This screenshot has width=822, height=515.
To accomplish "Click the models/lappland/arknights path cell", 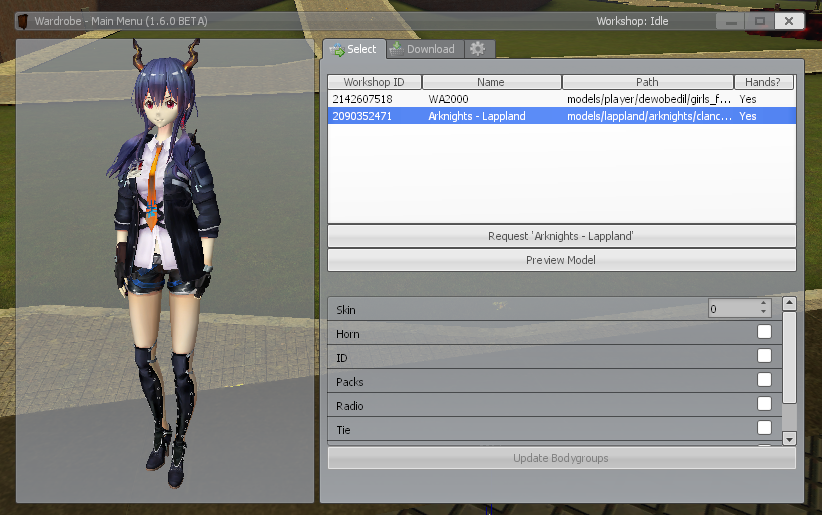I will point(649,116).
